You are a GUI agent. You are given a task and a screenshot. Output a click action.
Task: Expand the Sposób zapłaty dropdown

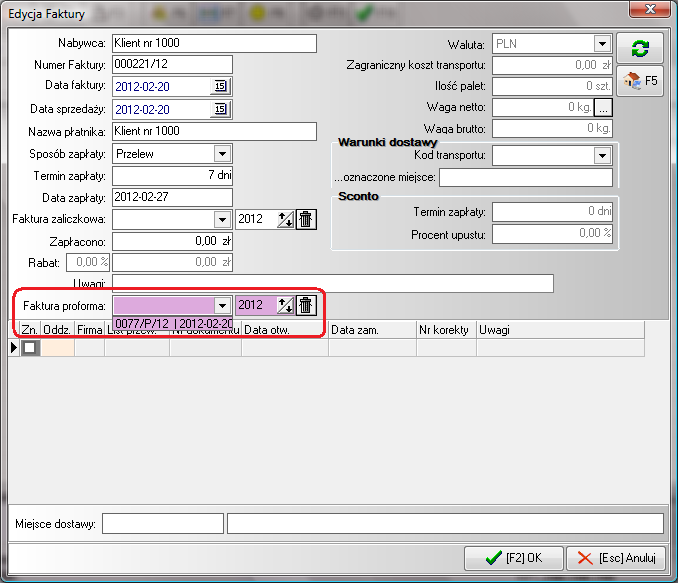pyautogui.click(x=222, y=154)
